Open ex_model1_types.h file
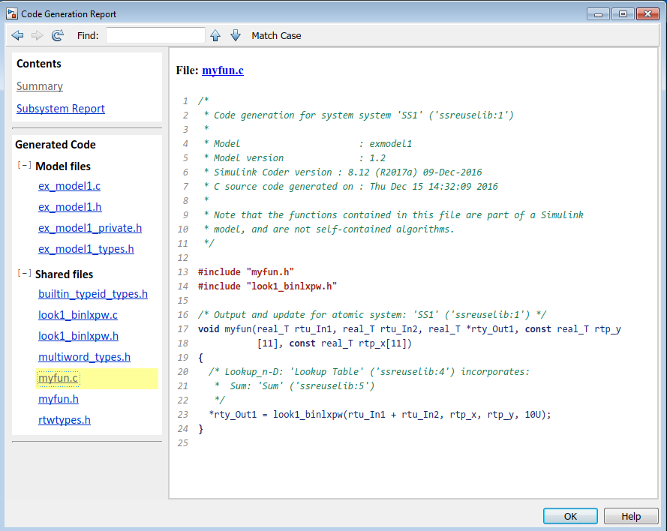Screen dimensions: 667x531 [x=86, y=249]
